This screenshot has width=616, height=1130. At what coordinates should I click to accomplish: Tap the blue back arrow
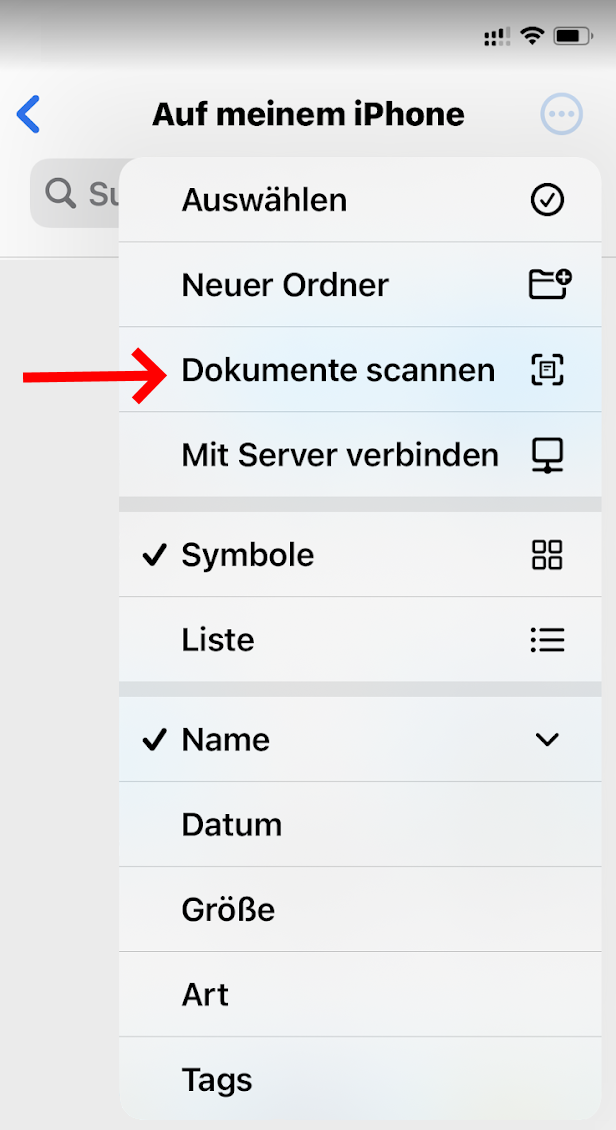coord(29,114)
